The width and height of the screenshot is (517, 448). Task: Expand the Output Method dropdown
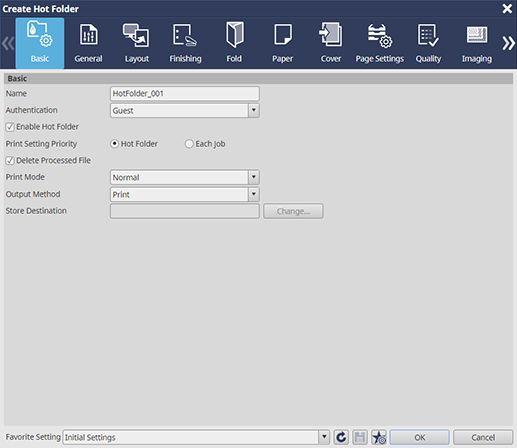tap(254, 194)
